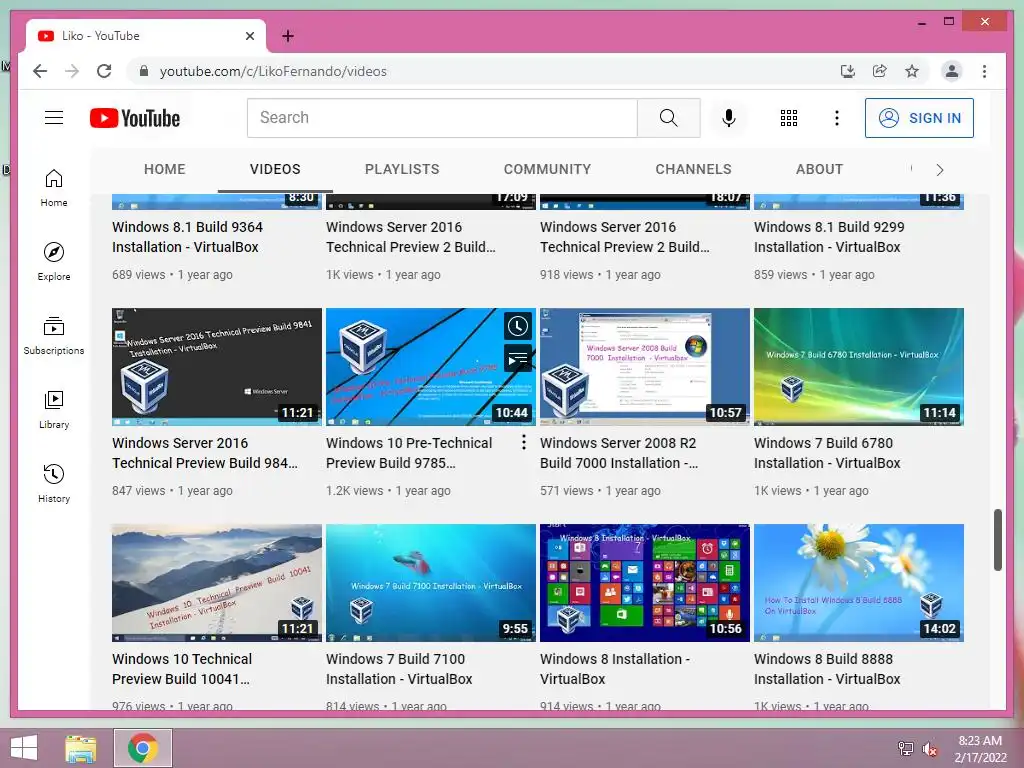
Task: Open a new browser tab
Action: click(x=287, y=36)
